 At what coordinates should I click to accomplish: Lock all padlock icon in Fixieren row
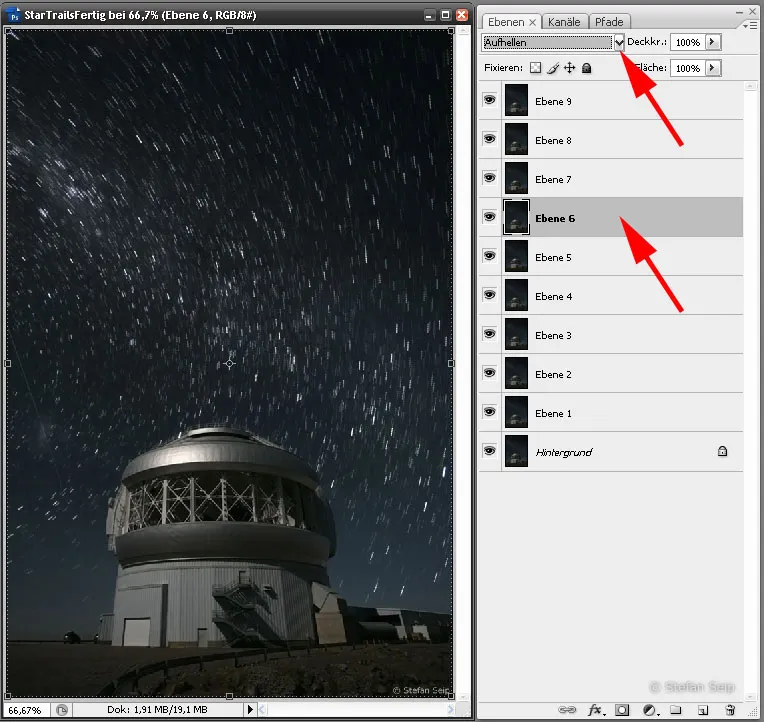coord(587,68)
